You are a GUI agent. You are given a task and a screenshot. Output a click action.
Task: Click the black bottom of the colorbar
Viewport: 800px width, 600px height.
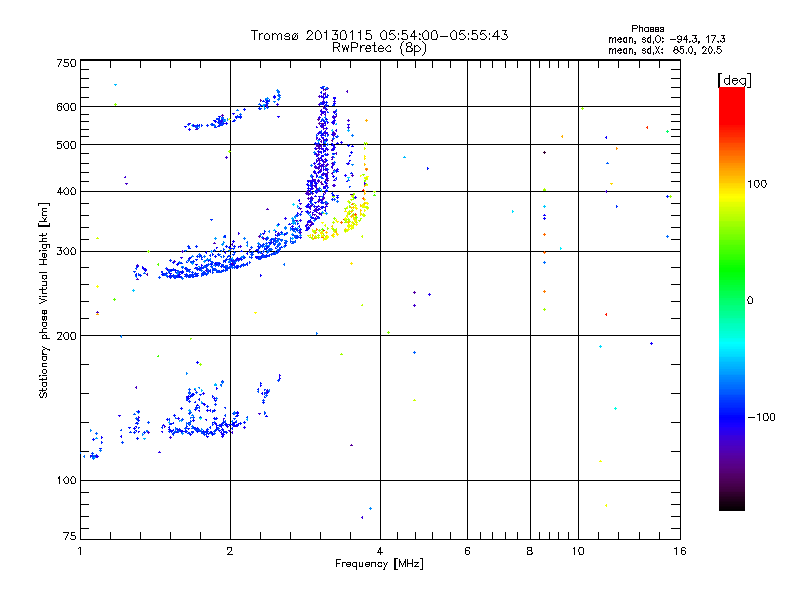point(732,503)
